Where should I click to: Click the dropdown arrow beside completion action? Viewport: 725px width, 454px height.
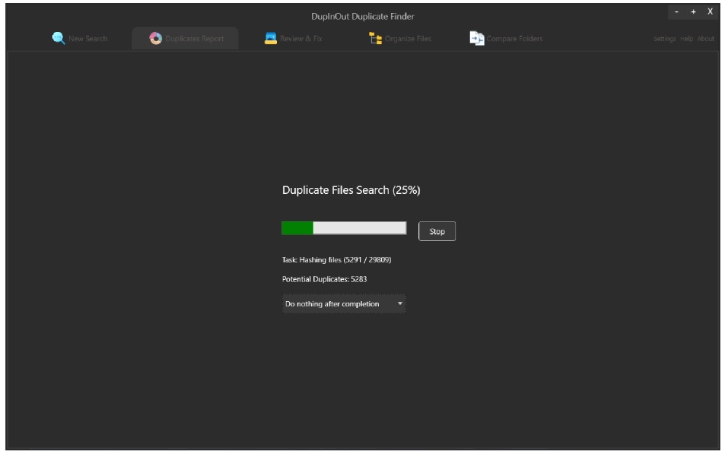pos(400,304)
